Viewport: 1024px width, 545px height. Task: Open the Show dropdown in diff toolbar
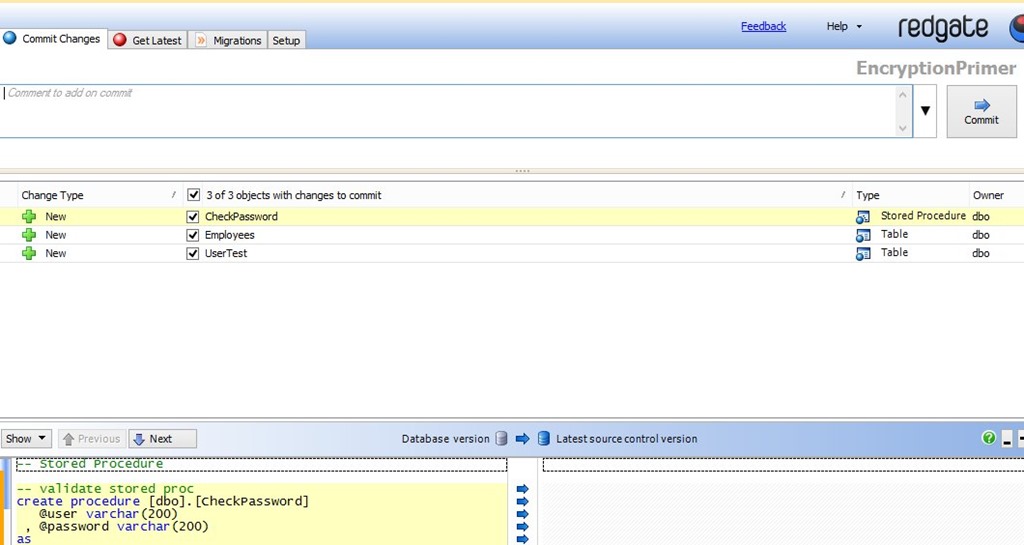pos(26,439)
